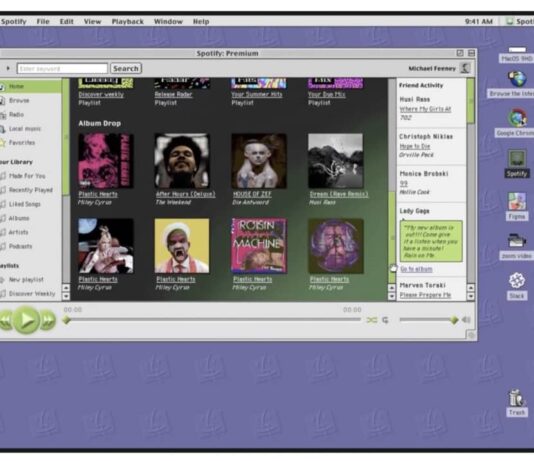The width and height of the screenshot is (534, 462).
Task: Click the main content scrollbar down arrow
Action: [x=392, y=296]
